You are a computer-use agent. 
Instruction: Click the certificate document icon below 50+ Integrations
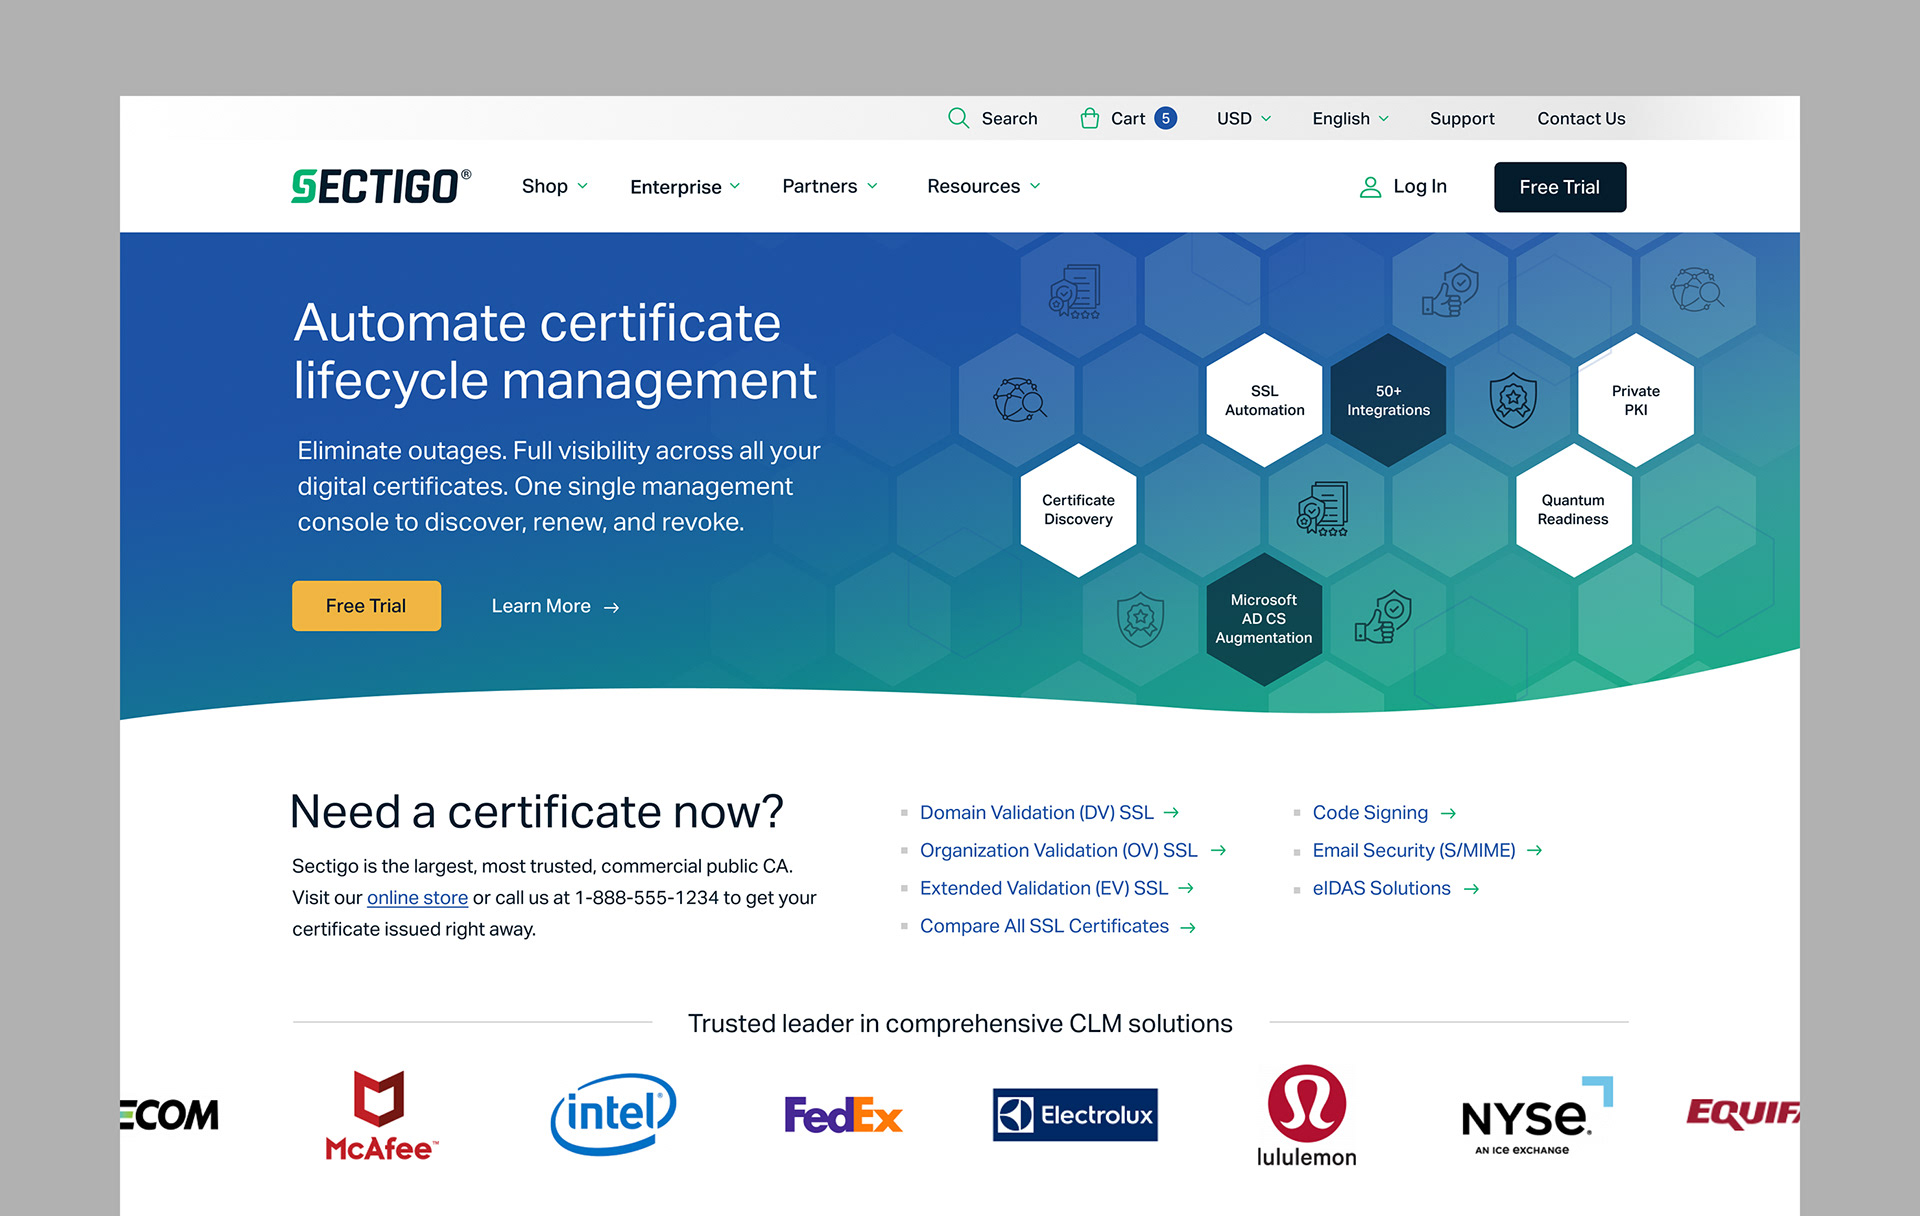pos(1323,508)
